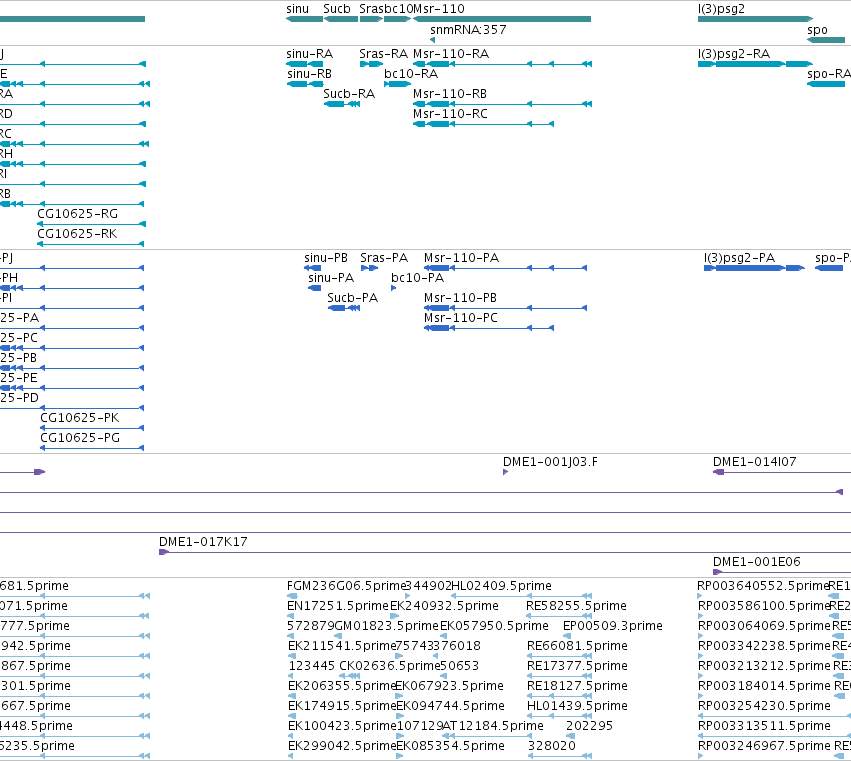Select the Msr-110-RA transcript
The image size is (851, 761).
[502, 64]
